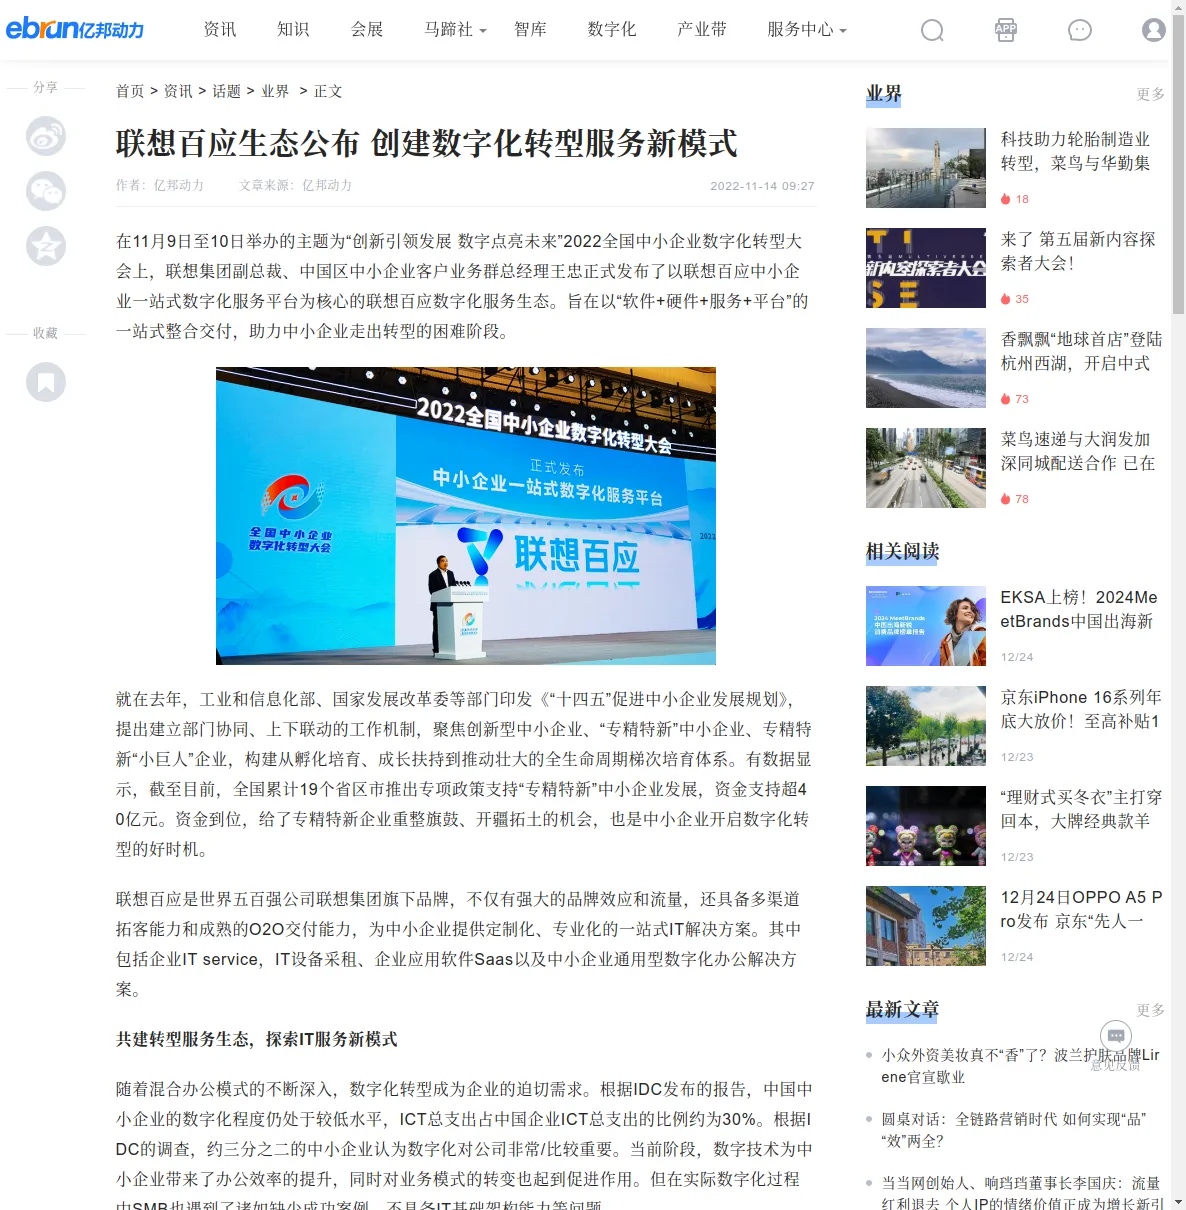Viewport: 1186px width, 1210px height.
Task: Open the message bubble icon in header
Action: tap(1080, 30)
